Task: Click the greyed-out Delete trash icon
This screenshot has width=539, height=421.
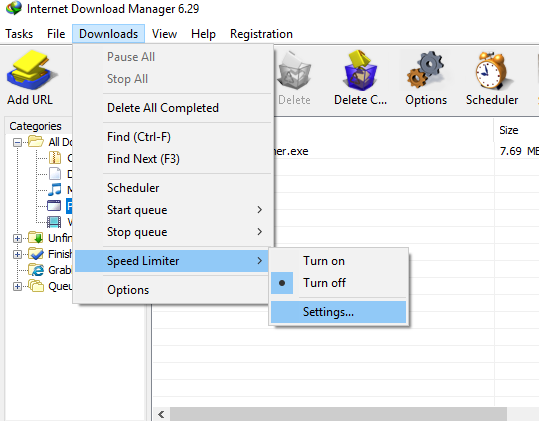Action: tap(294, 70)
